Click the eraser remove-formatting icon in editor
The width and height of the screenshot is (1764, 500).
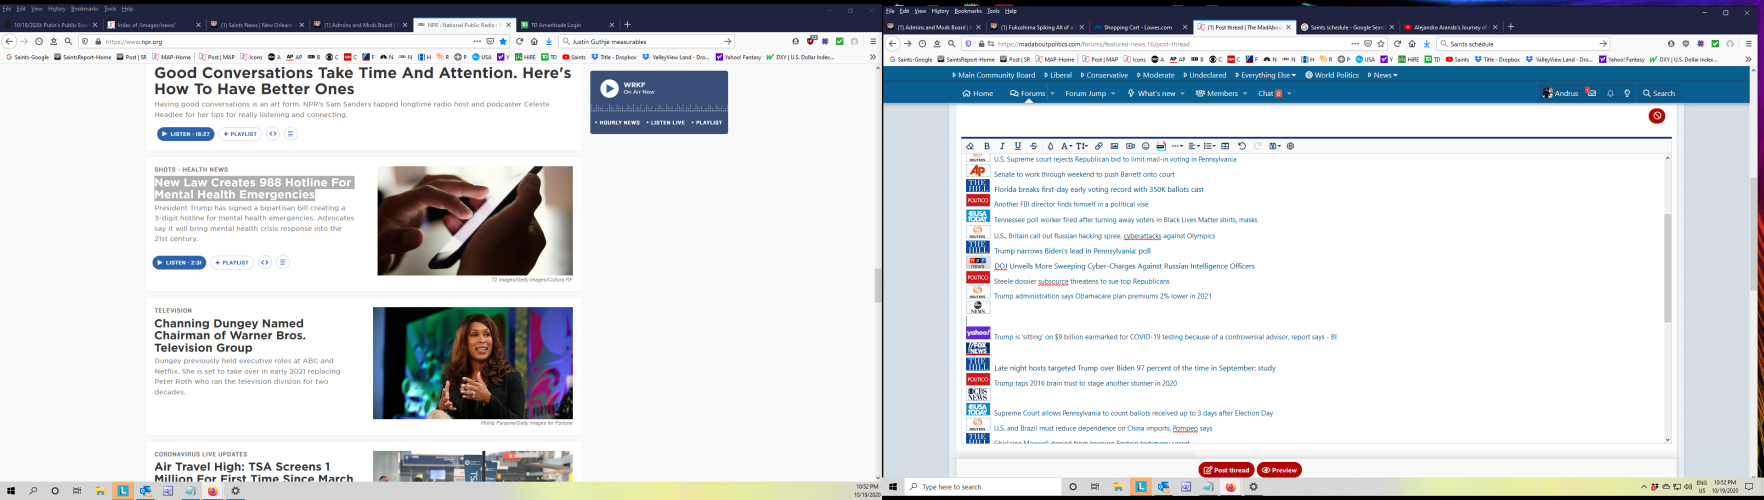coord(970,146)
